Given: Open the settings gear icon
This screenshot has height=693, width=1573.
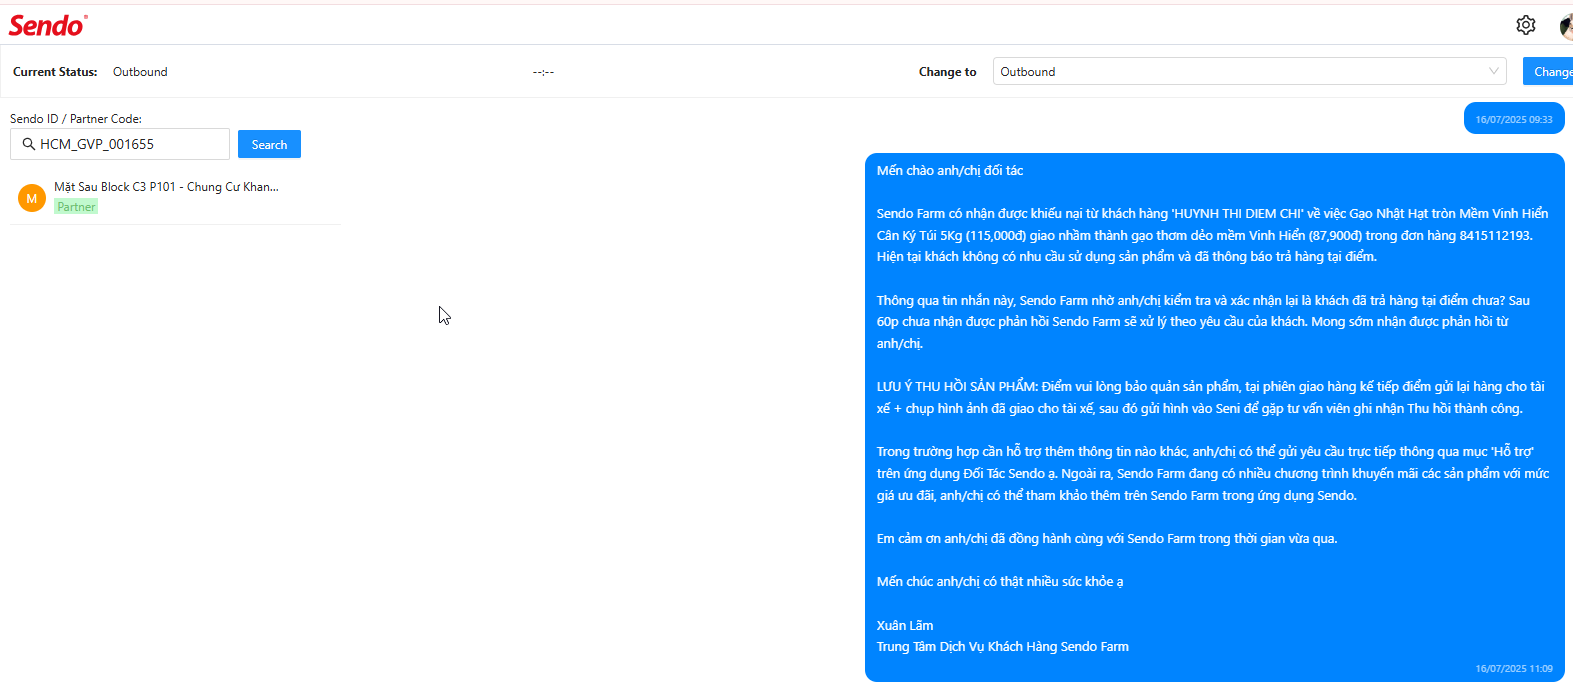Looking at the screenshot, I should click(1525, 25).
